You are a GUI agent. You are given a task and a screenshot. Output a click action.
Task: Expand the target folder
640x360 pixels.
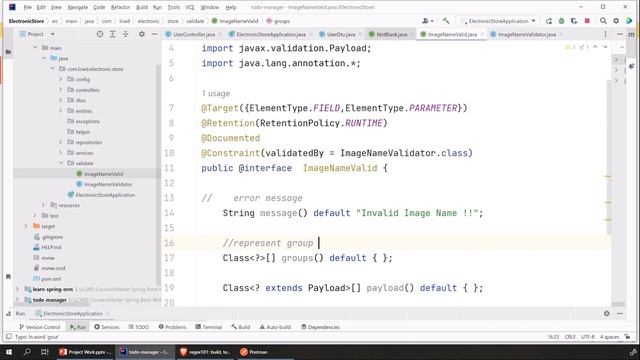[26, 226]
